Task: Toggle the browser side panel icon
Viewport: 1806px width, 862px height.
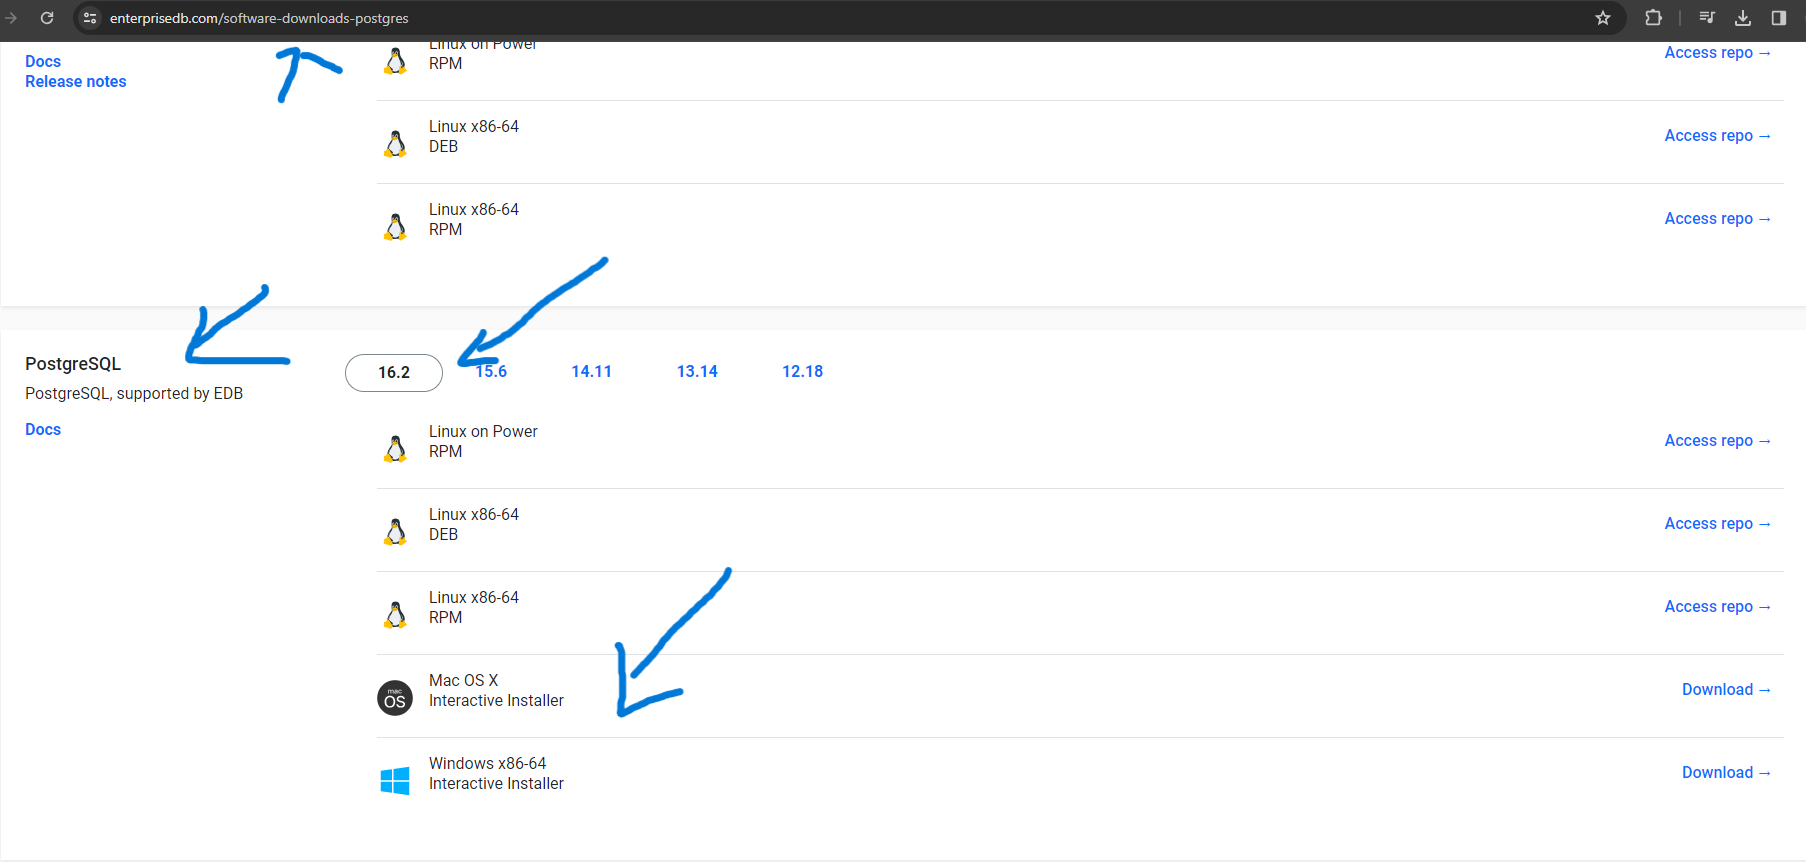Action: [x=1779, y=18]
